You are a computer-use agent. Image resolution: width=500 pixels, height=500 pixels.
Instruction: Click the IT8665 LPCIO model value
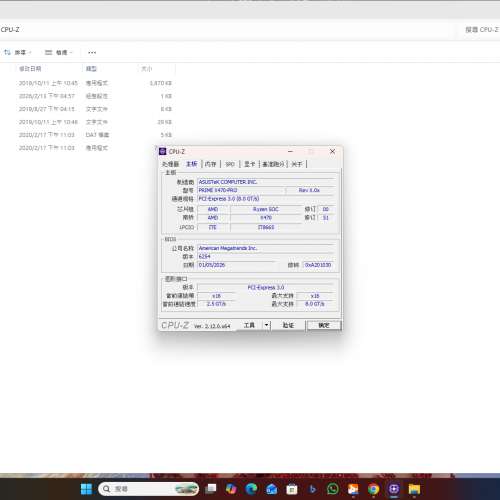pyautogui.click(x=266, y=227)
